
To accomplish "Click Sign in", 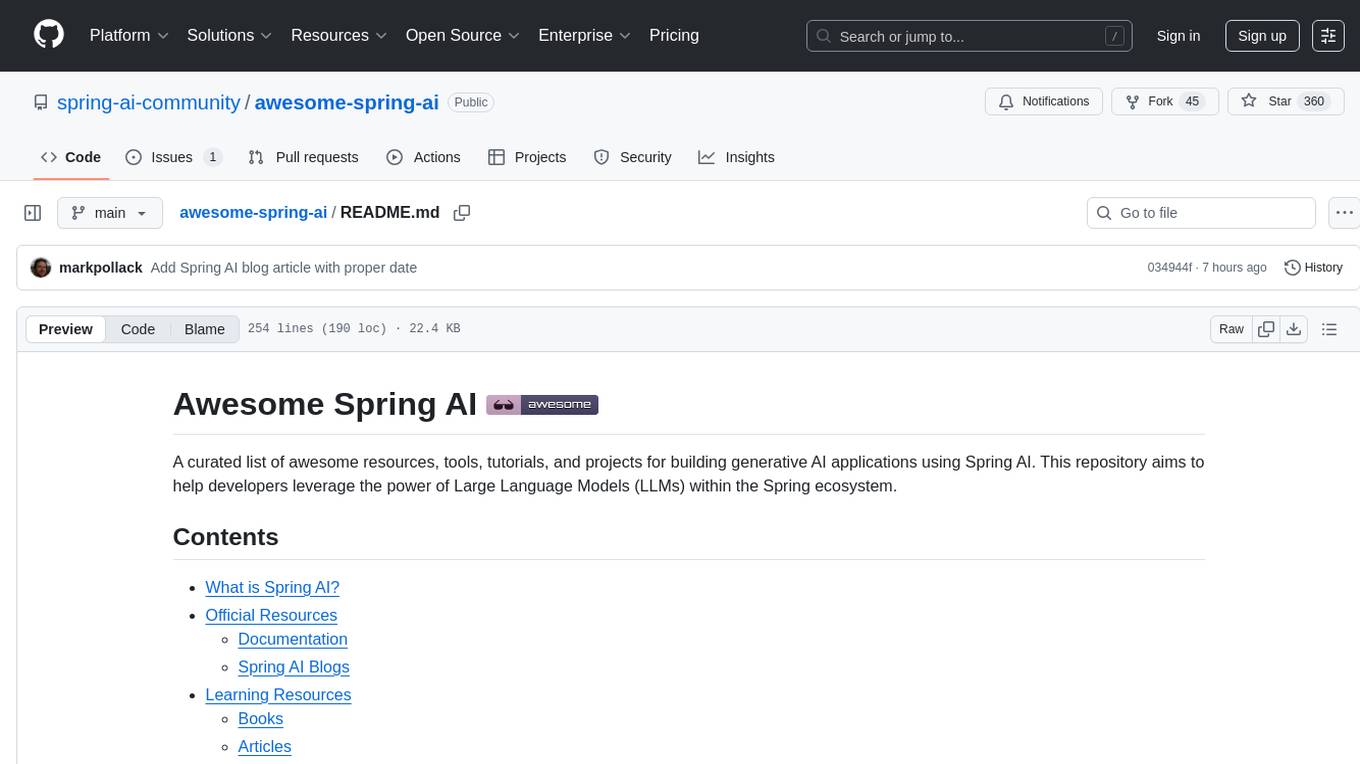I will pyautogui.click(x=1178, y=35).
